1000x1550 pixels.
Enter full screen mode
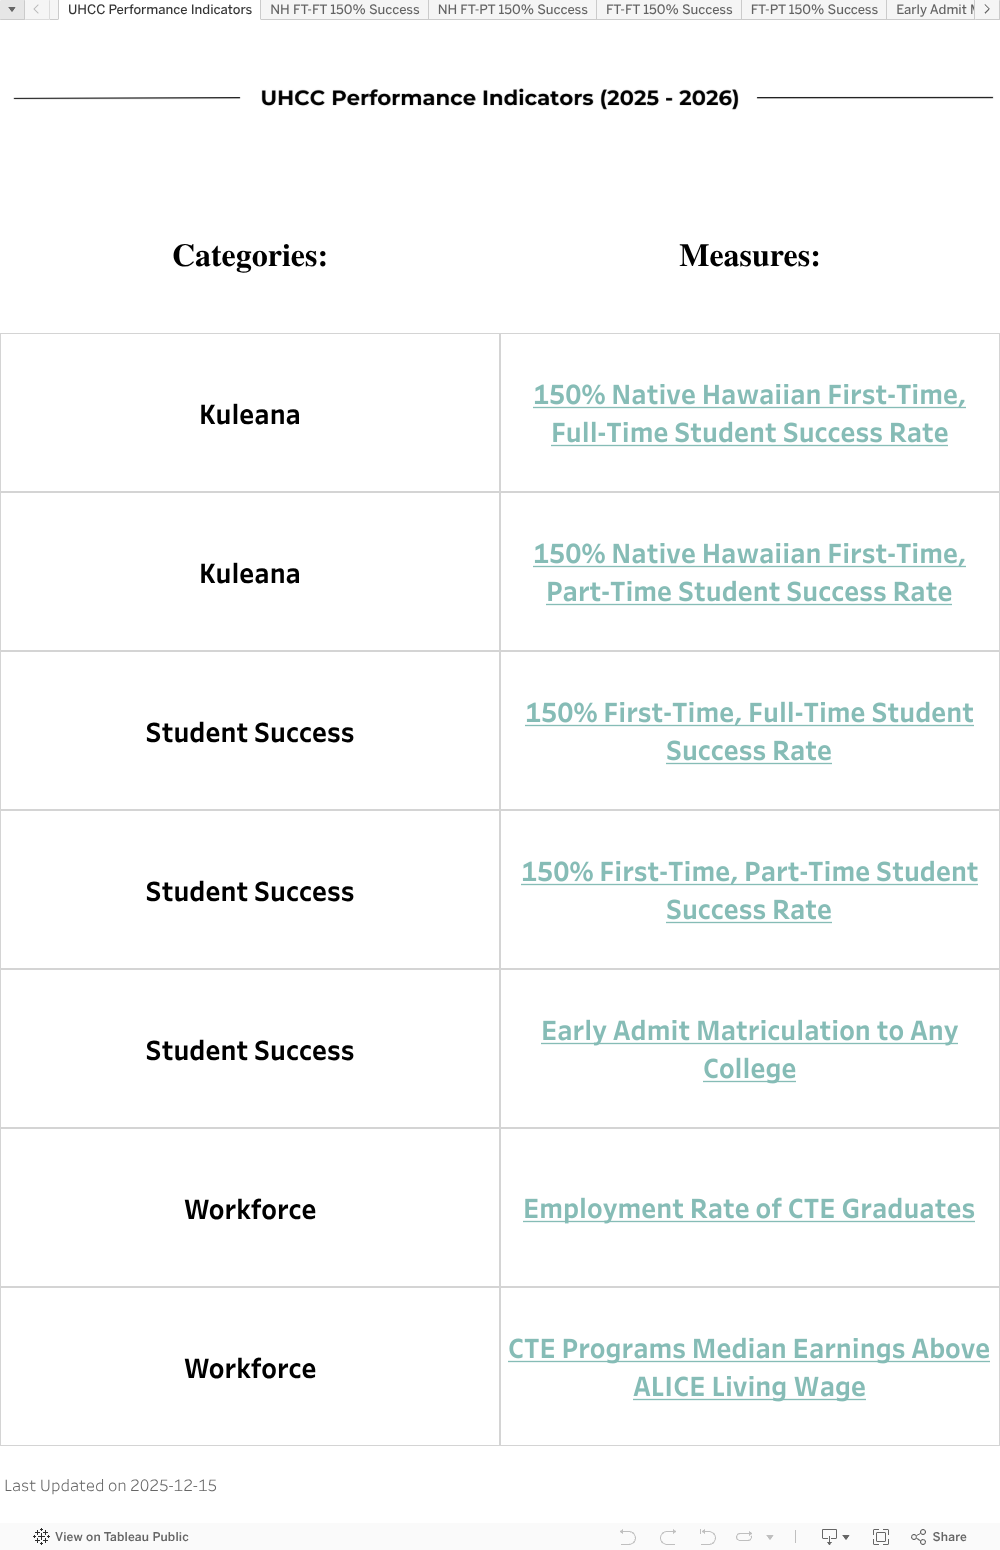coord(881,1537)
